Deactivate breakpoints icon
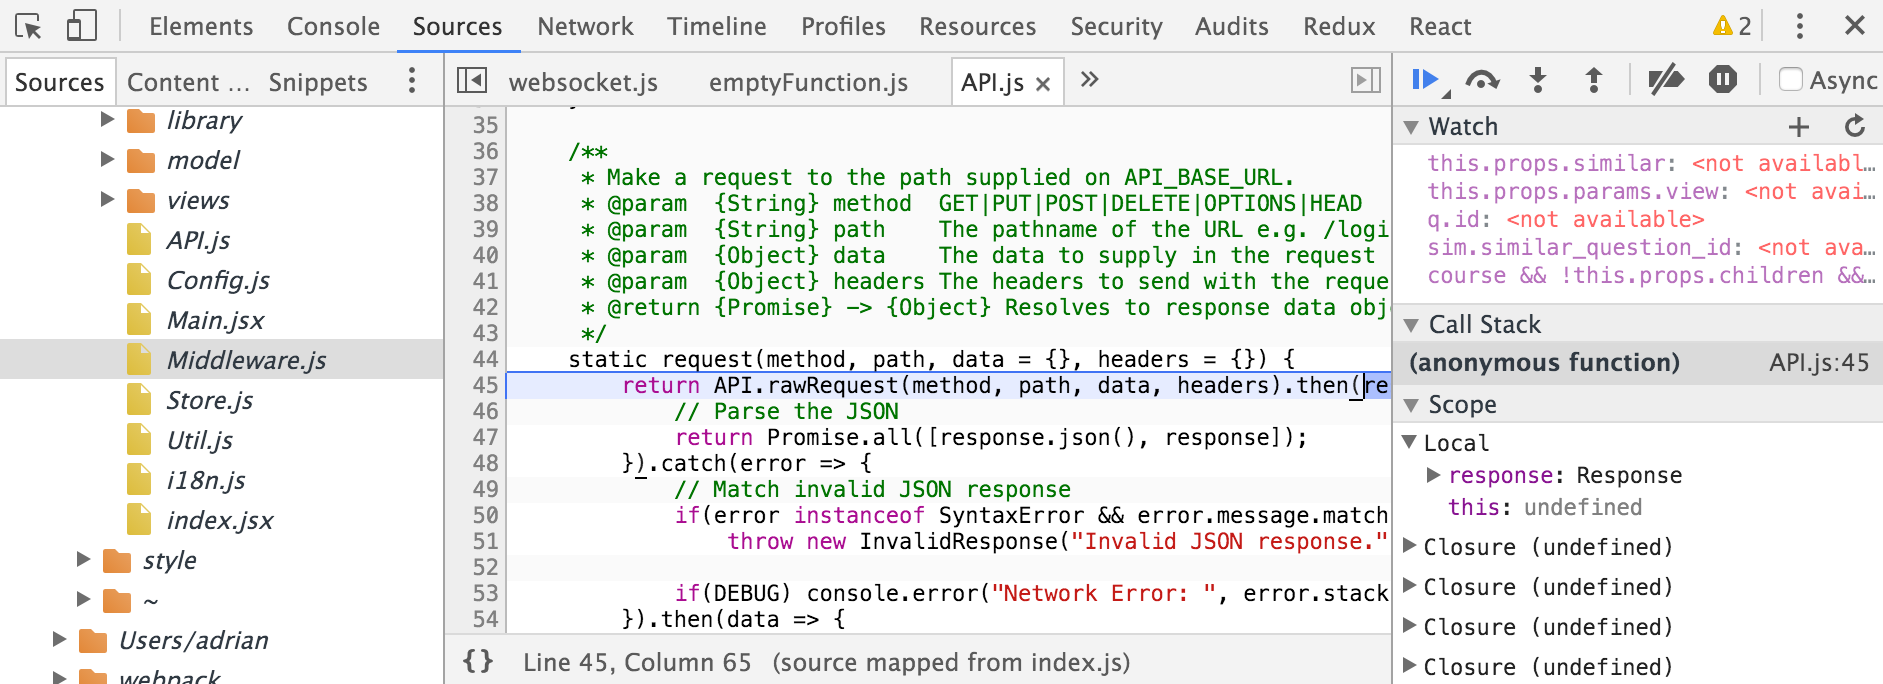Viewport: 1883px width, 684px height. 1665,80
